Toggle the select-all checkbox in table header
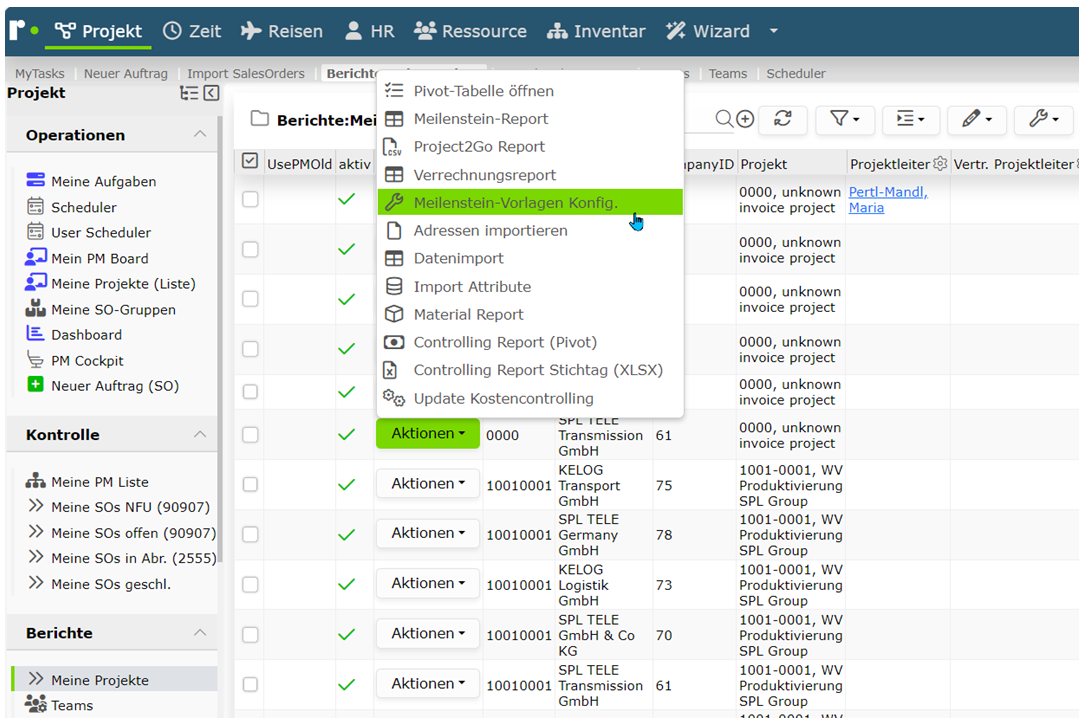 [x=250, y=162]
